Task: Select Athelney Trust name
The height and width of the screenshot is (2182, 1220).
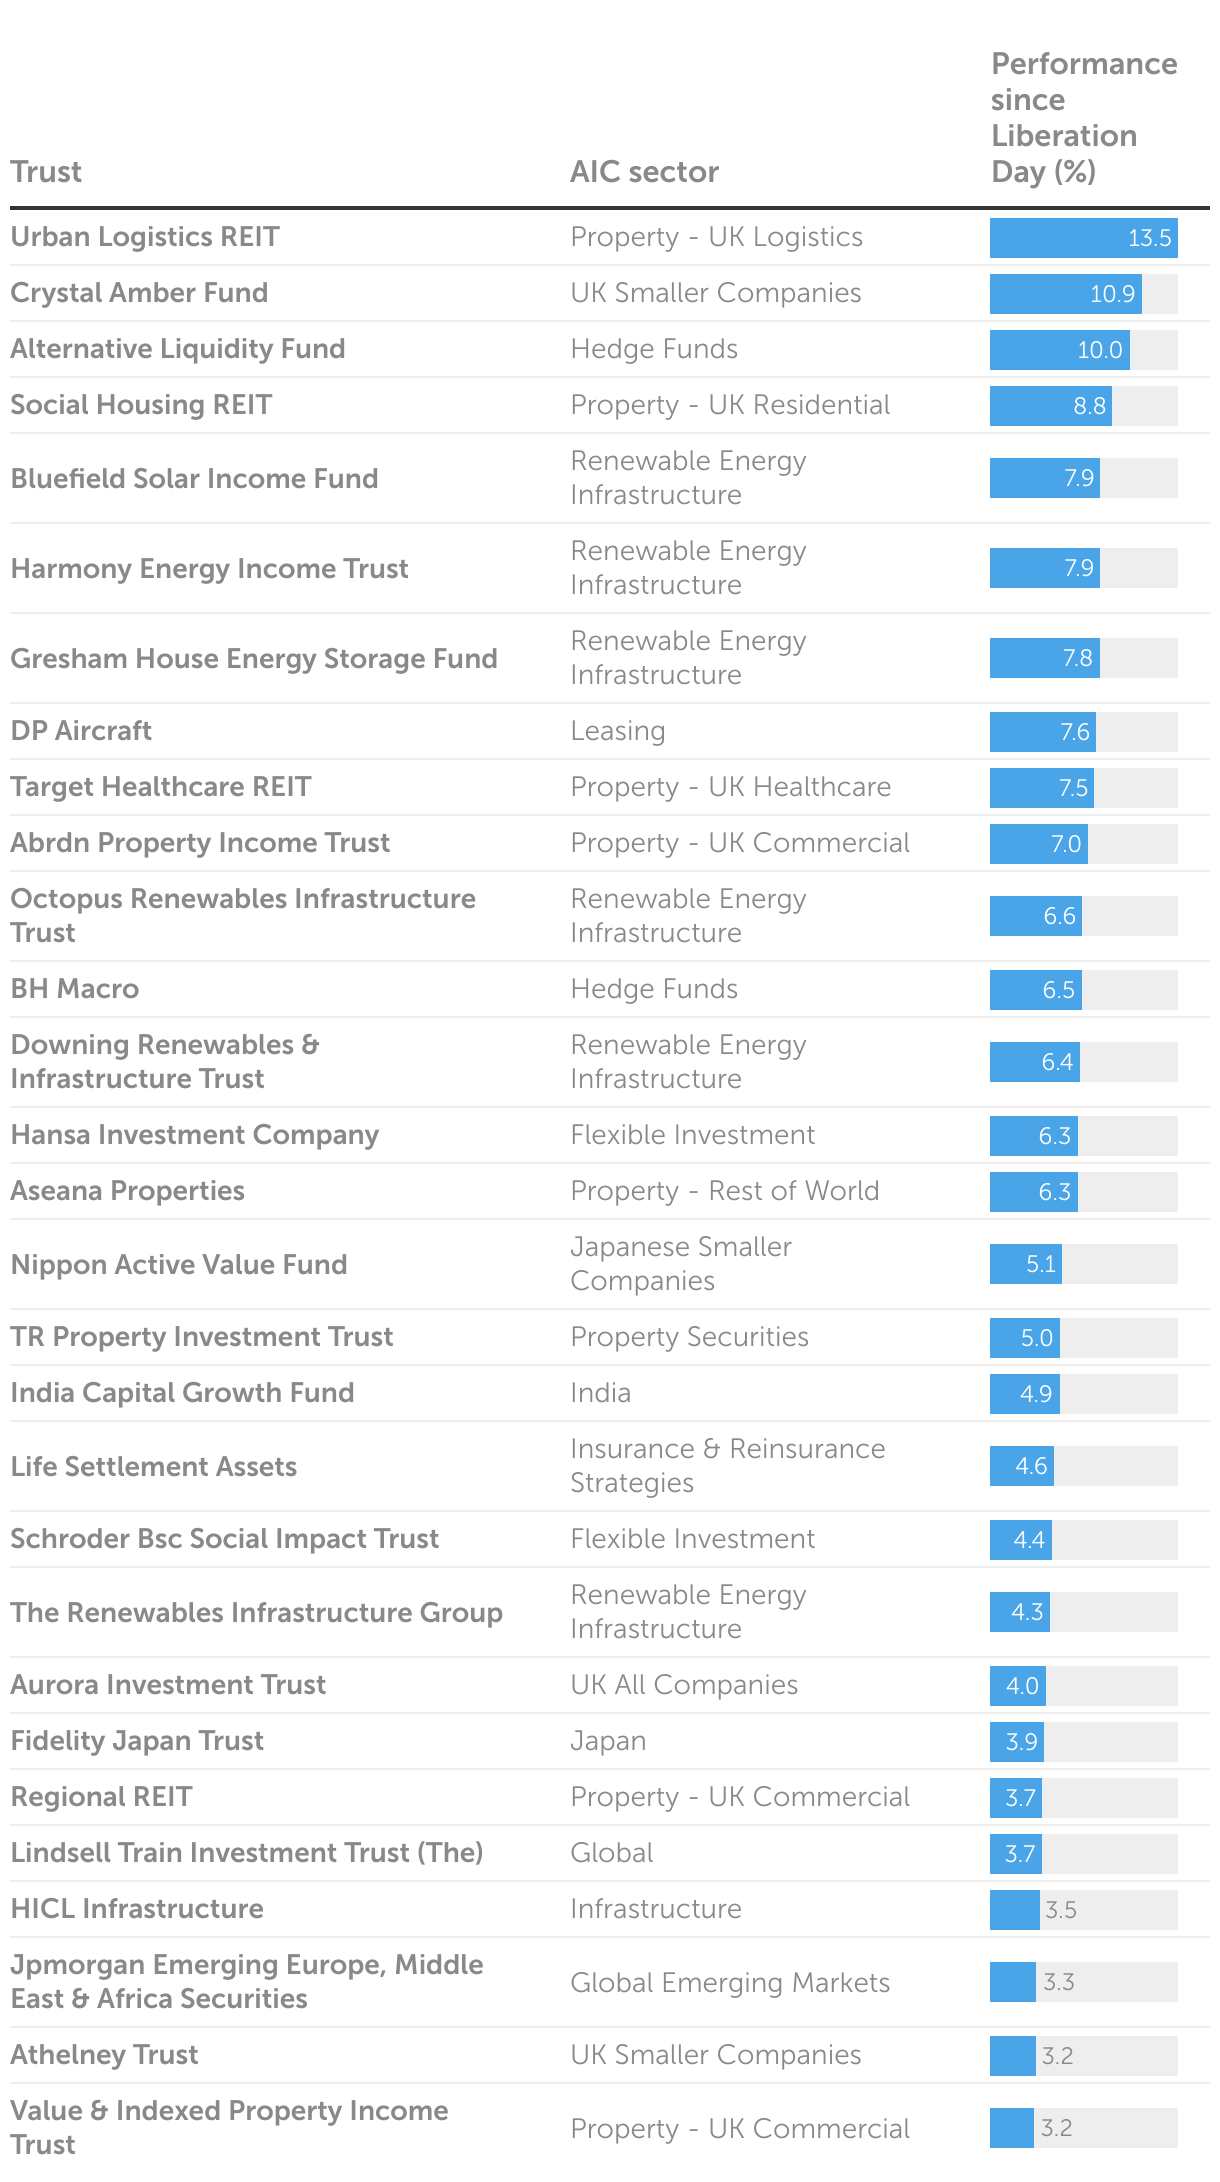Action: click(104, 2055)
